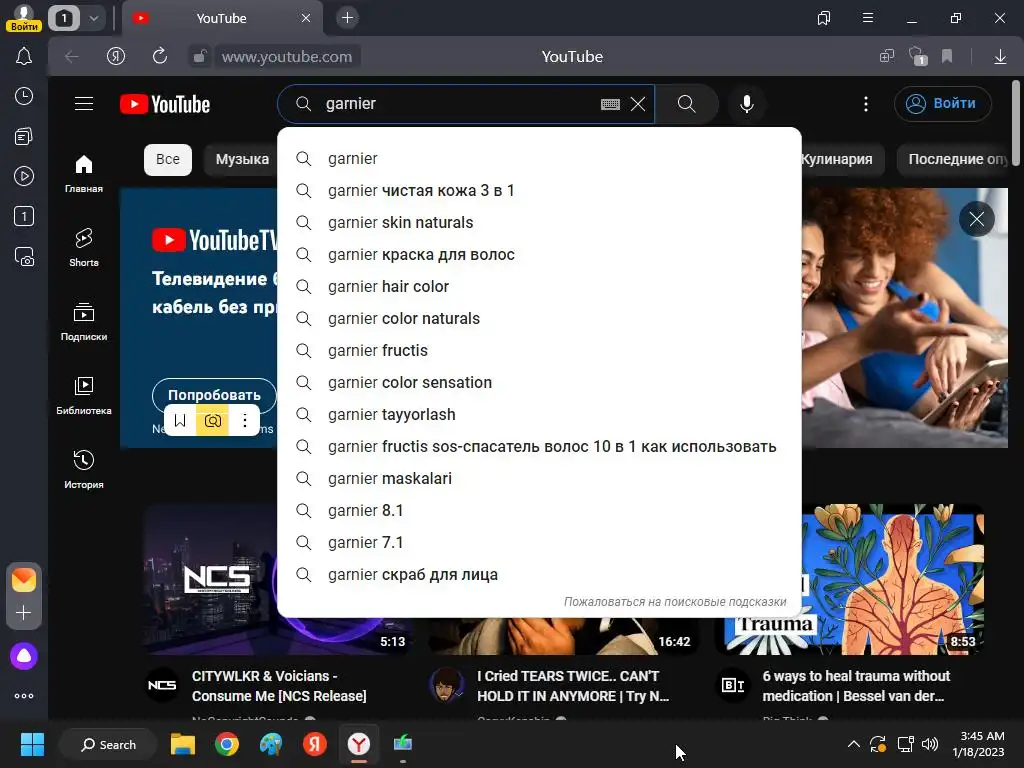Choose suggestion garnier hair color
Image resolution: width=1024 pixels, height=768 pixels.
539,287
